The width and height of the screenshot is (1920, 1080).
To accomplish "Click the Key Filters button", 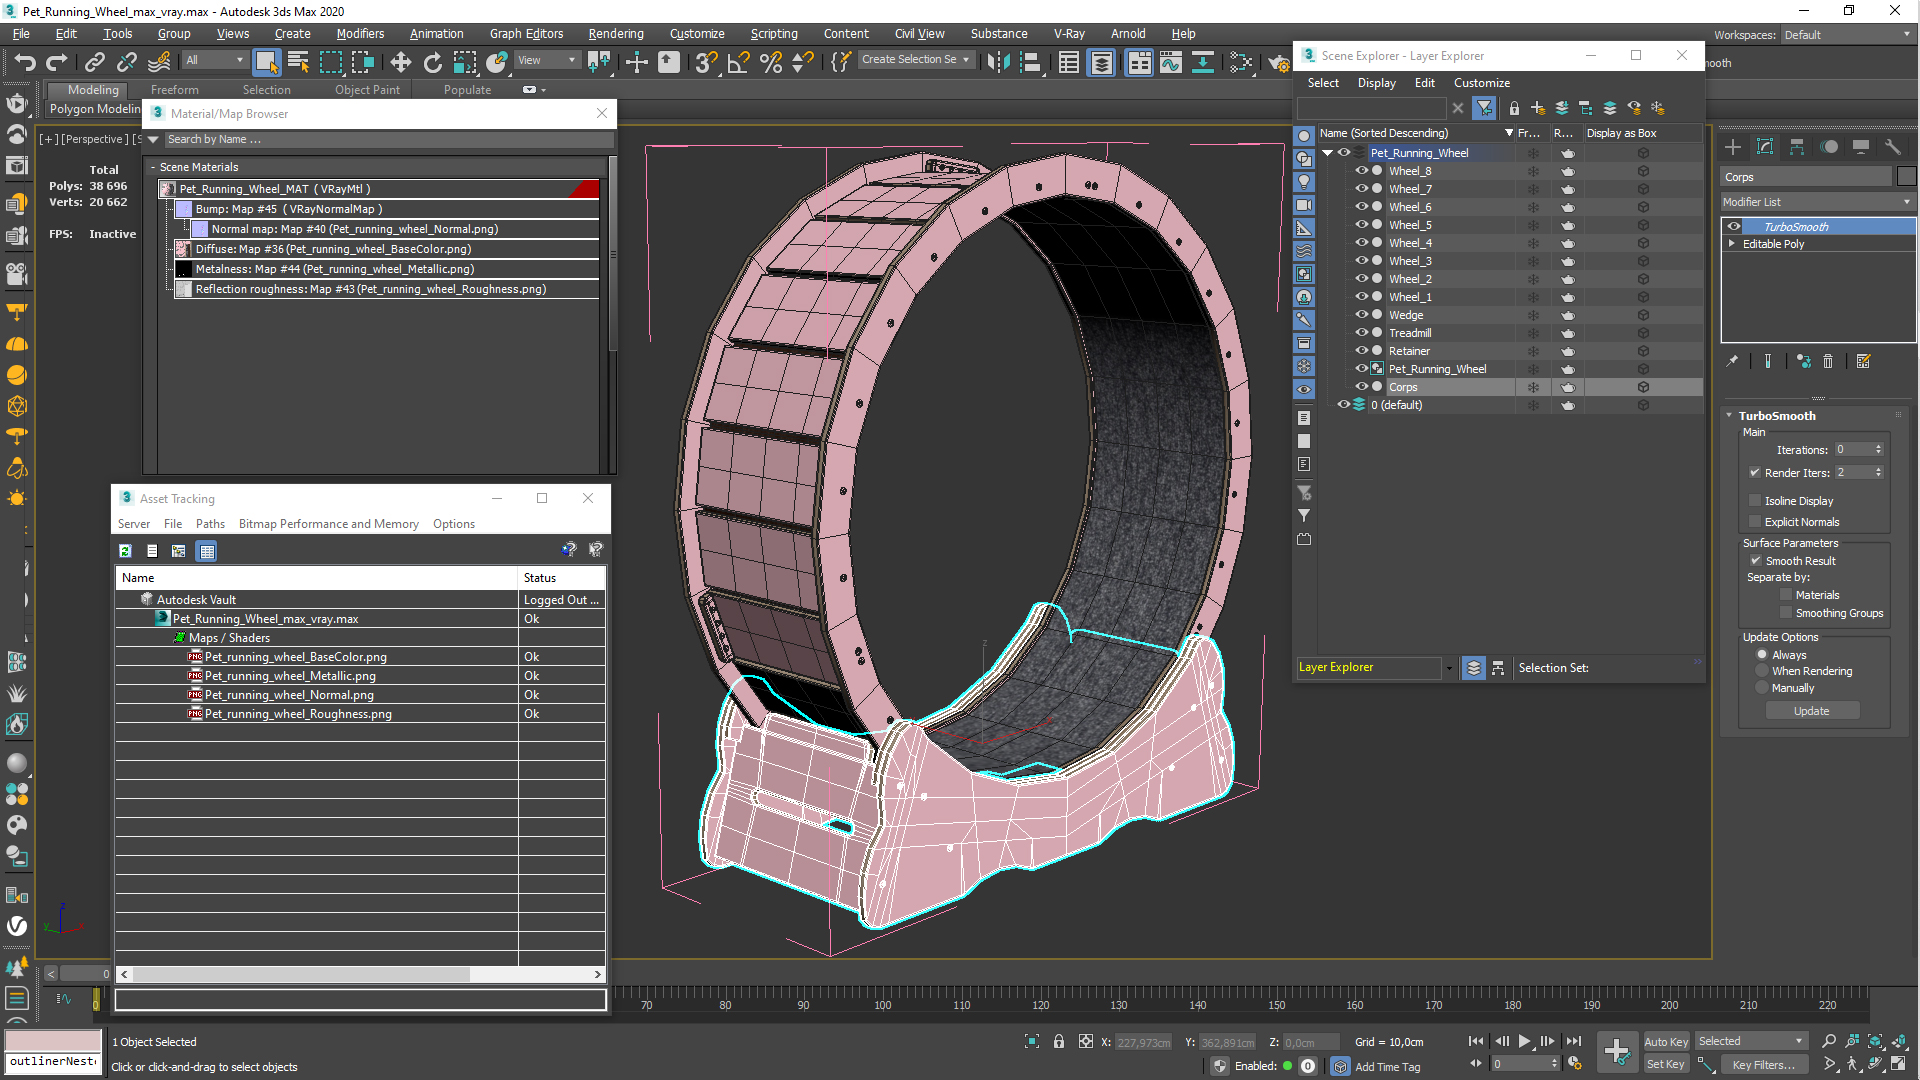I will coord(1764,1064).
